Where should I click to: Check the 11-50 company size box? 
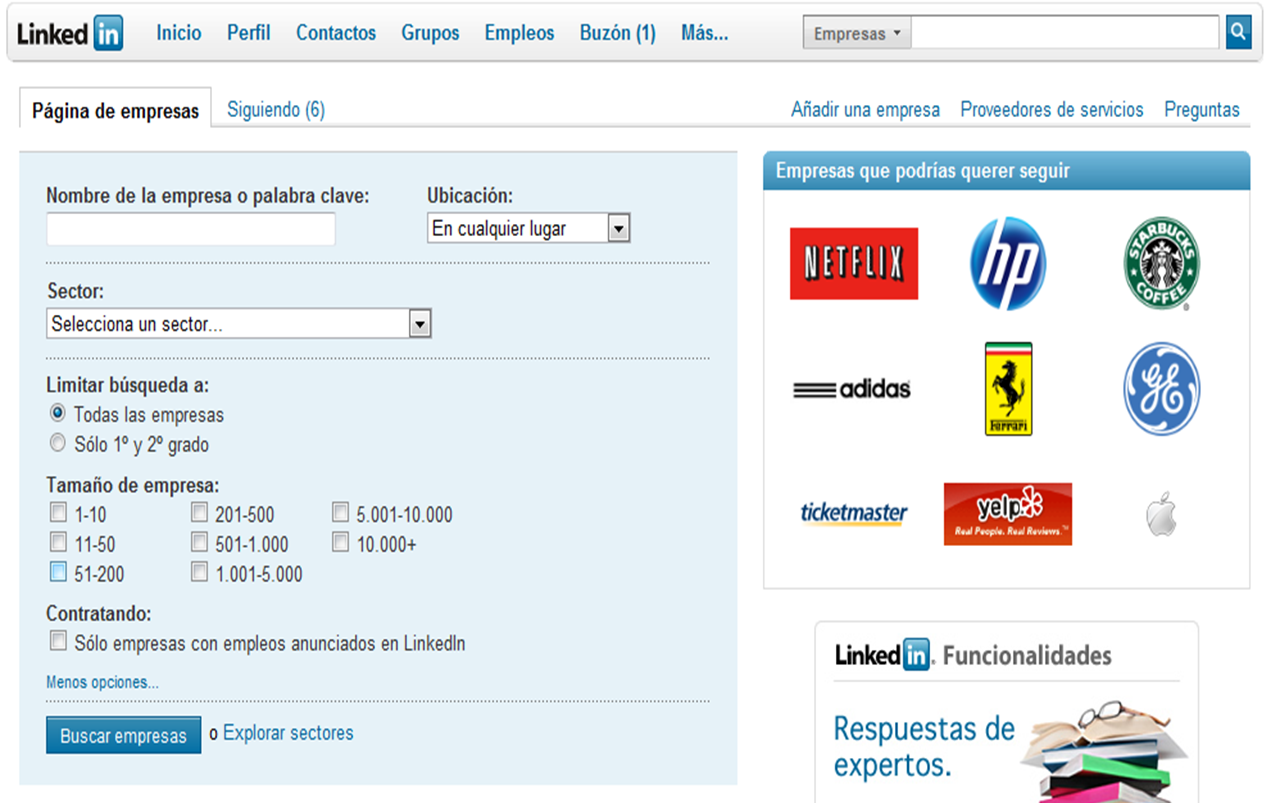58,543
